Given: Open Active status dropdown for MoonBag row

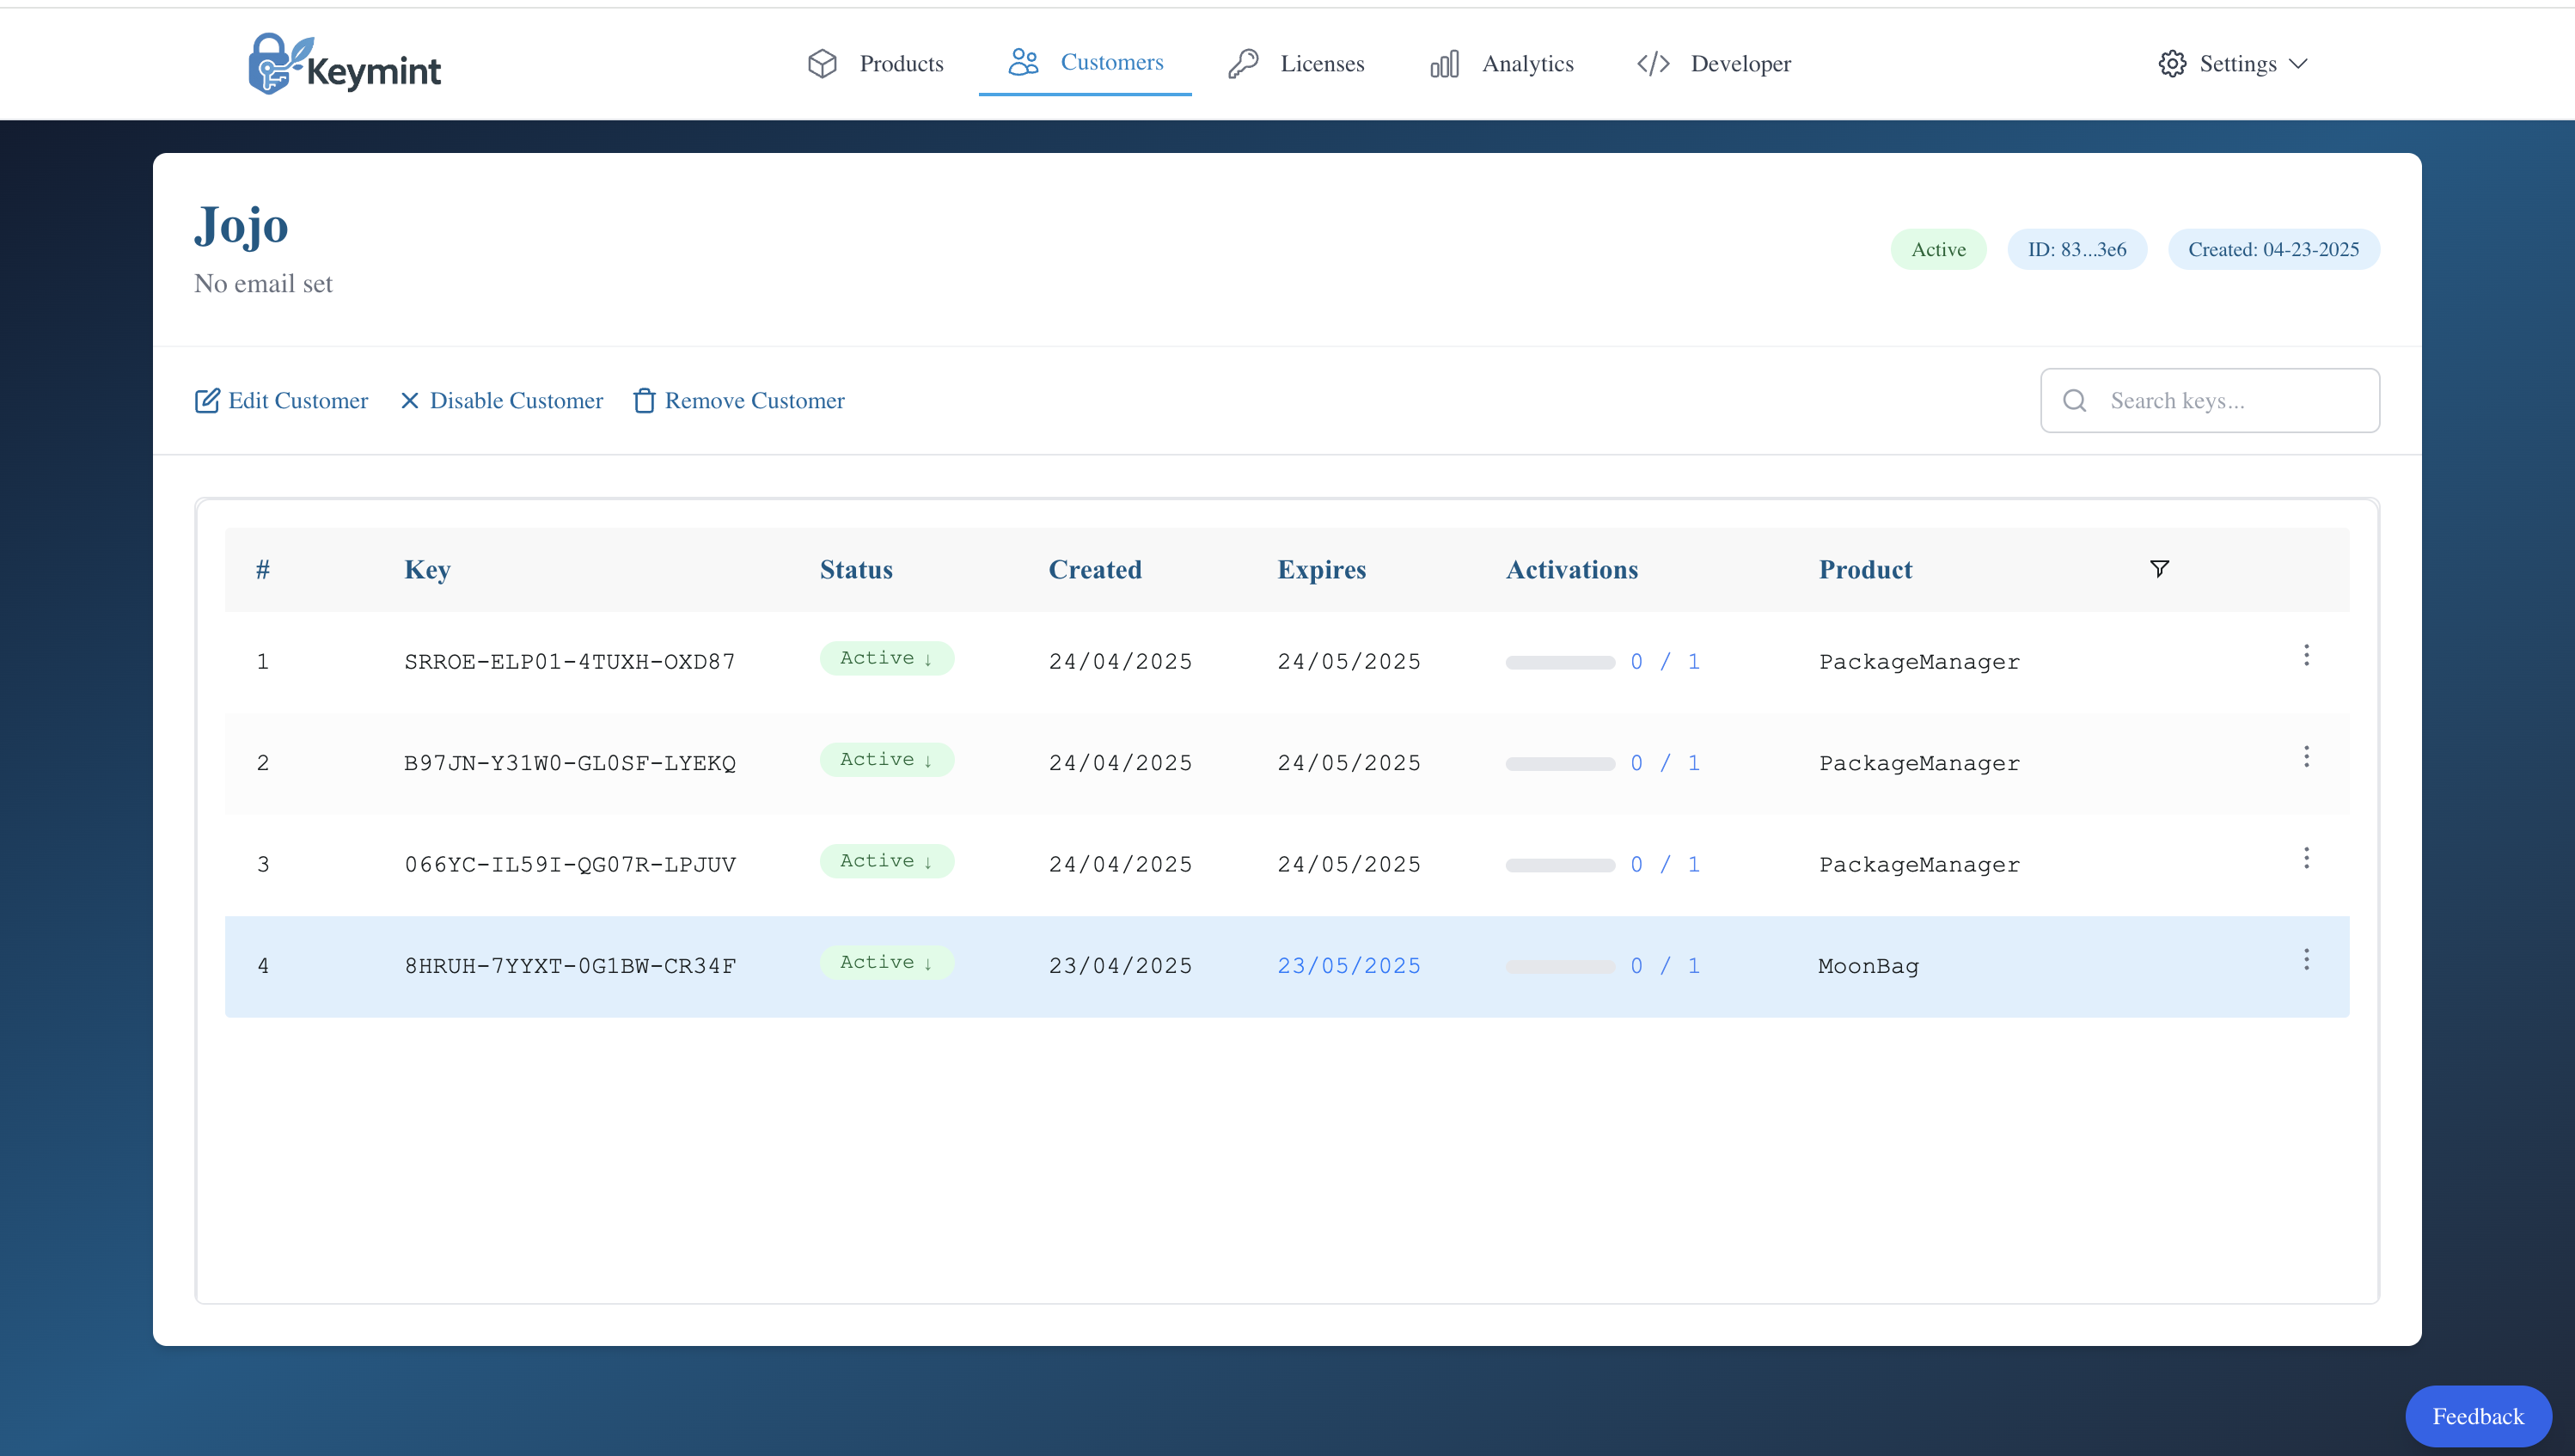Looking at the screenshot, I should (886, 963).
